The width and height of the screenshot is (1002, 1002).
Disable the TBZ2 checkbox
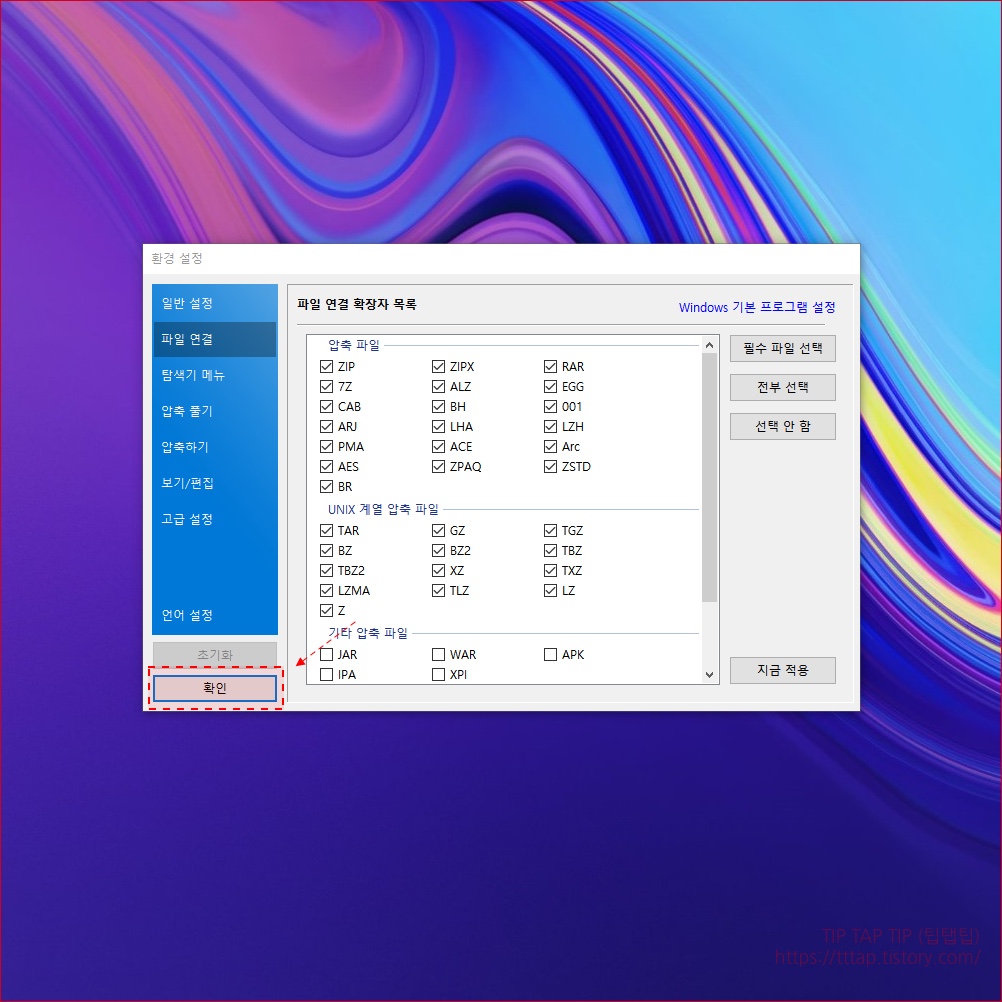327,571
